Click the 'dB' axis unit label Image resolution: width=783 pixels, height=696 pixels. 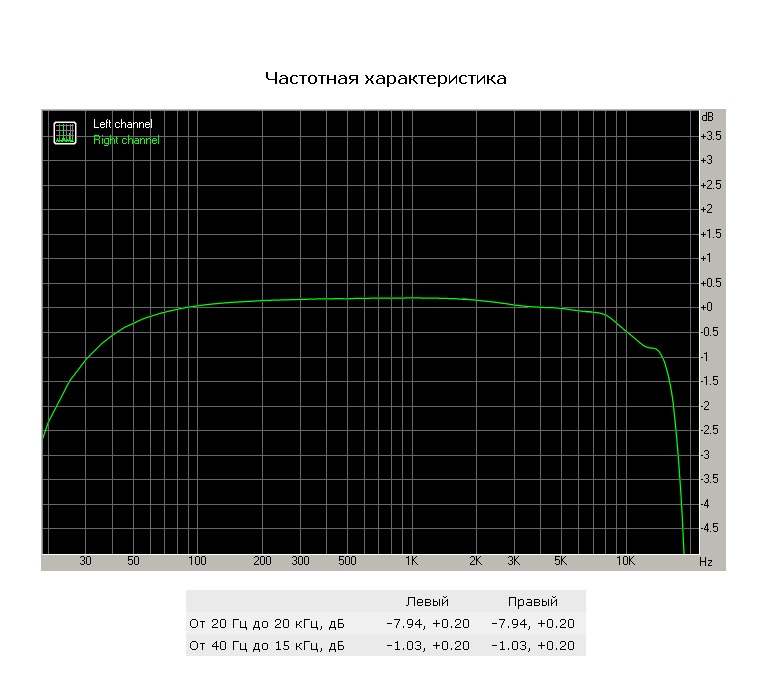click(708, 117)
